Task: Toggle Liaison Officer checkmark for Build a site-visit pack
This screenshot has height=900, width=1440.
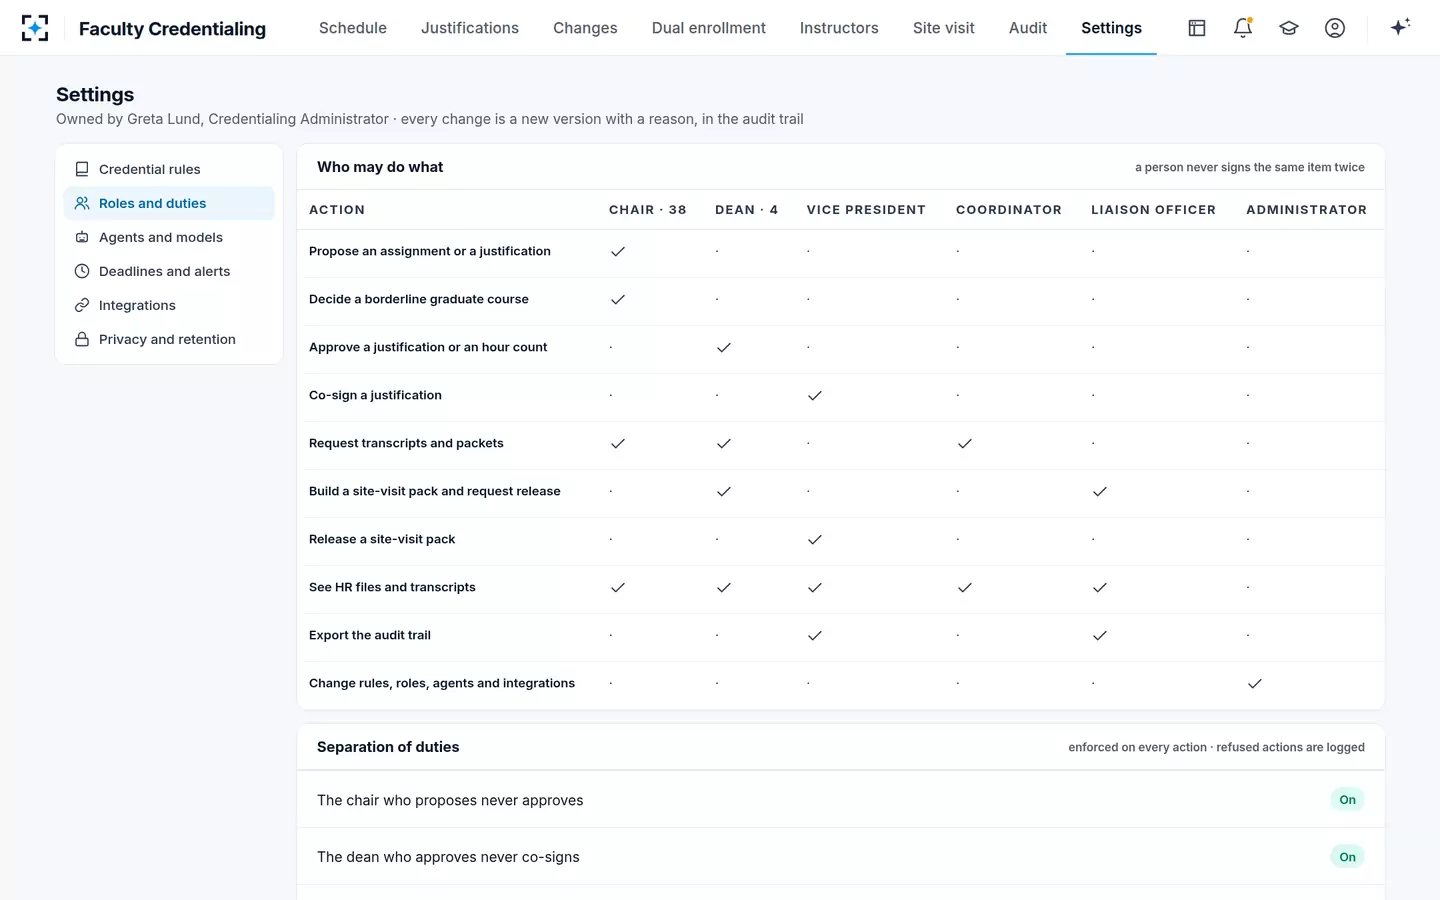Action: pos(1100,491)
